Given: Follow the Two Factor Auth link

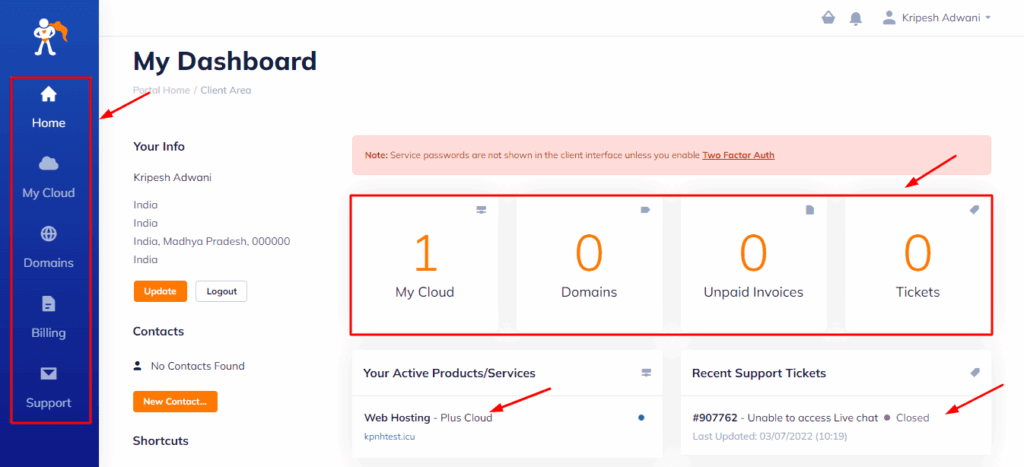Looking at the screenshot, I should pos(738,155).
